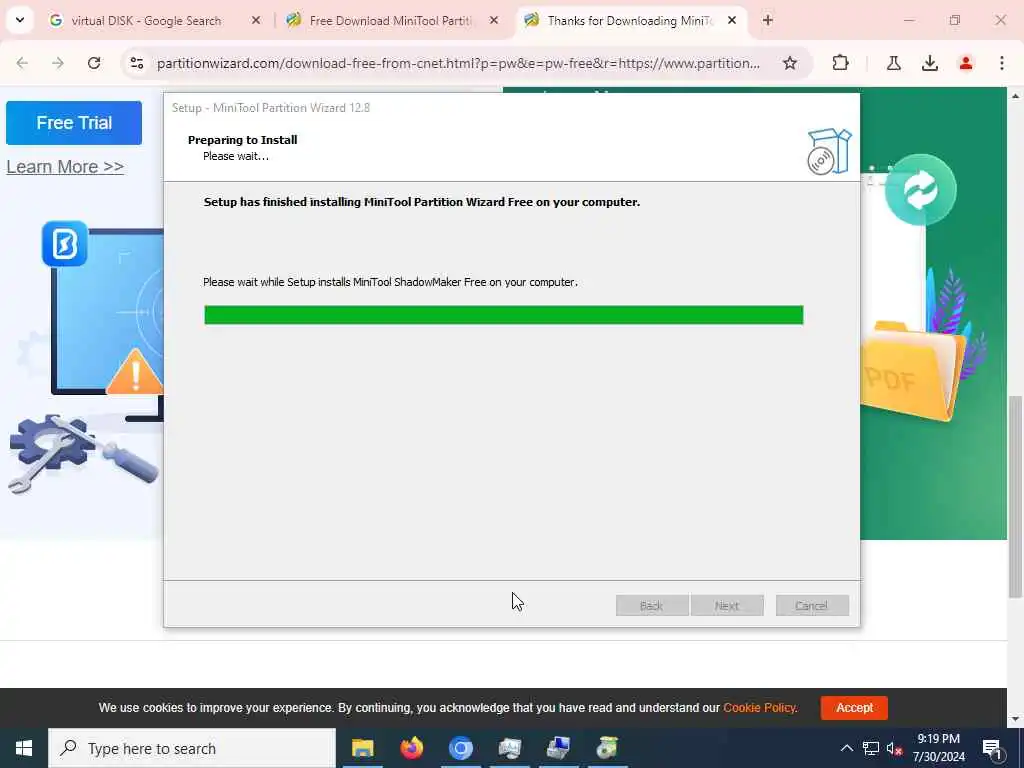
Task: Open Chrome Labs flask icon
Action: point(894,63)
